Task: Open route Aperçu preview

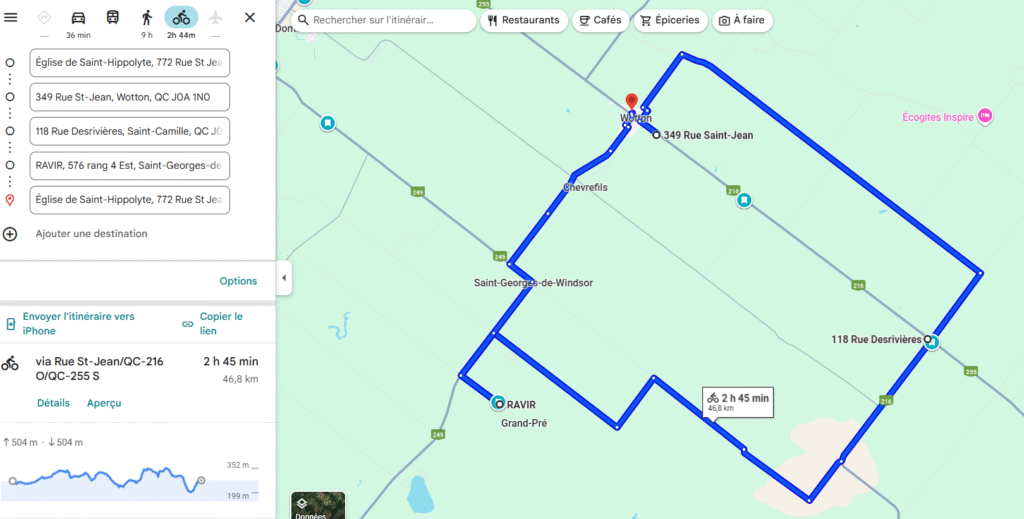Action: point(104,403)
